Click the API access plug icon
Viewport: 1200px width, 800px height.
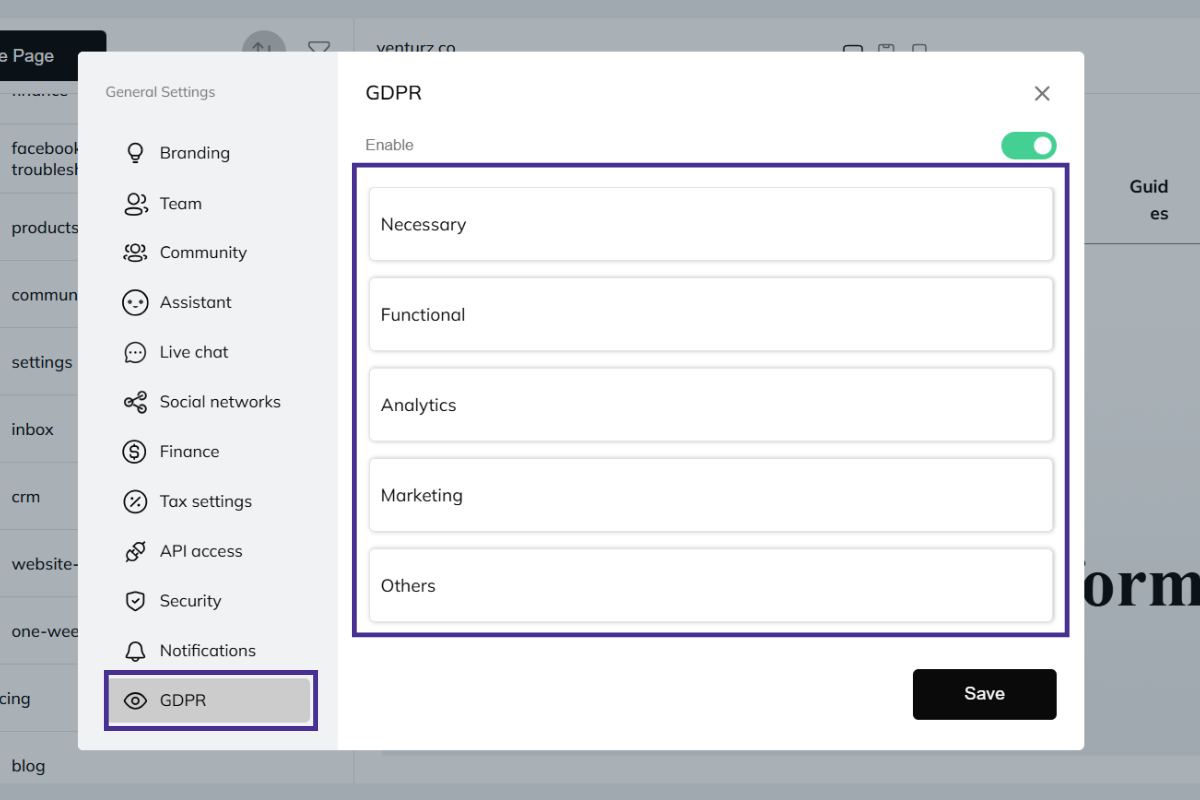click(135, 551)
